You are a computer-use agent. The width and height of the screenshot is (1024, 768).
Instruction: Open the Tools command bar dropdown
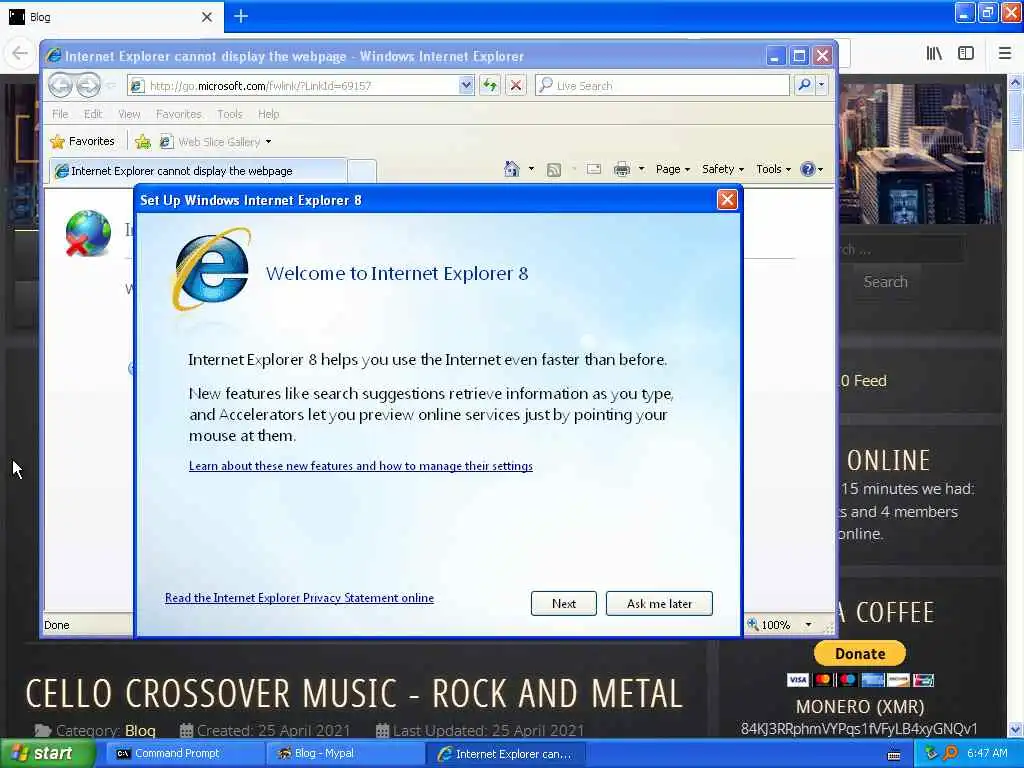(773, 169)
